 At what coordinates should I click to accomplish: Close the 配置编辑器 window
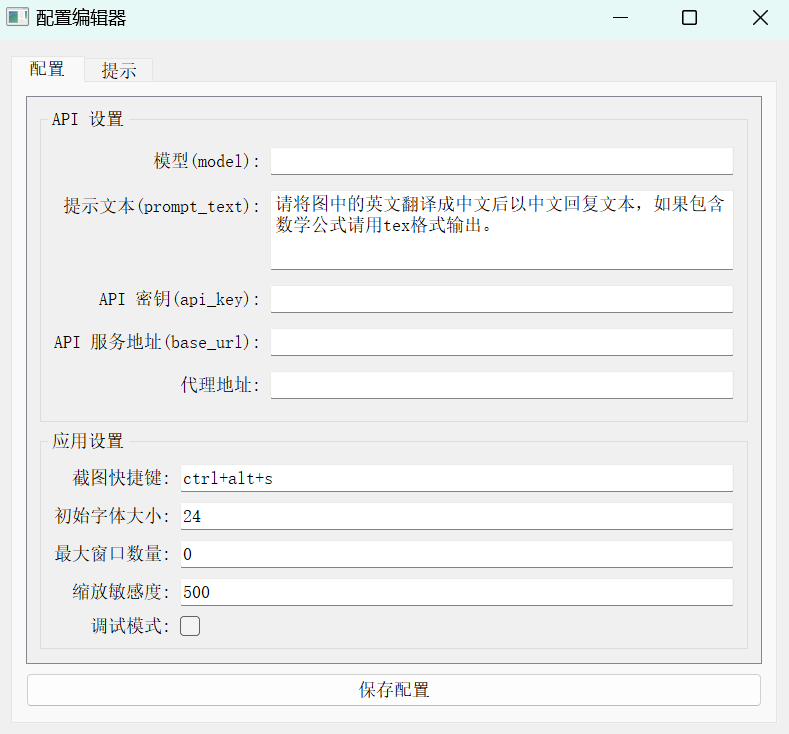760,18
